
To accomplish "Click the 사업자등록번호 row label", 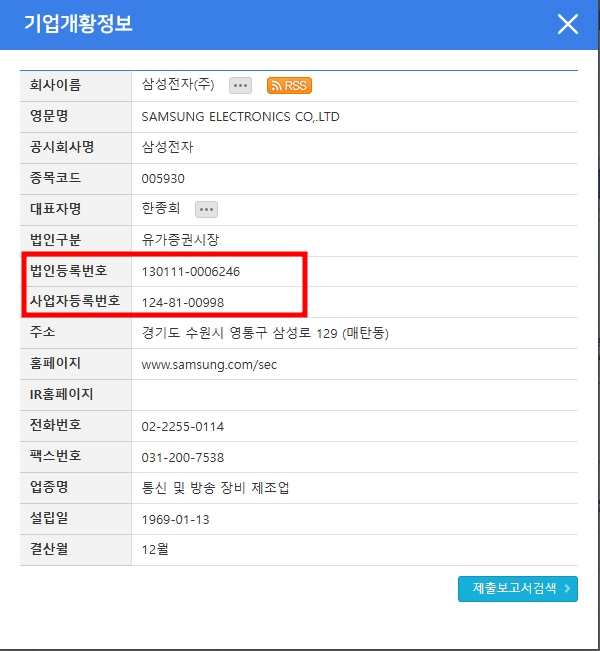I will point(75,301).
